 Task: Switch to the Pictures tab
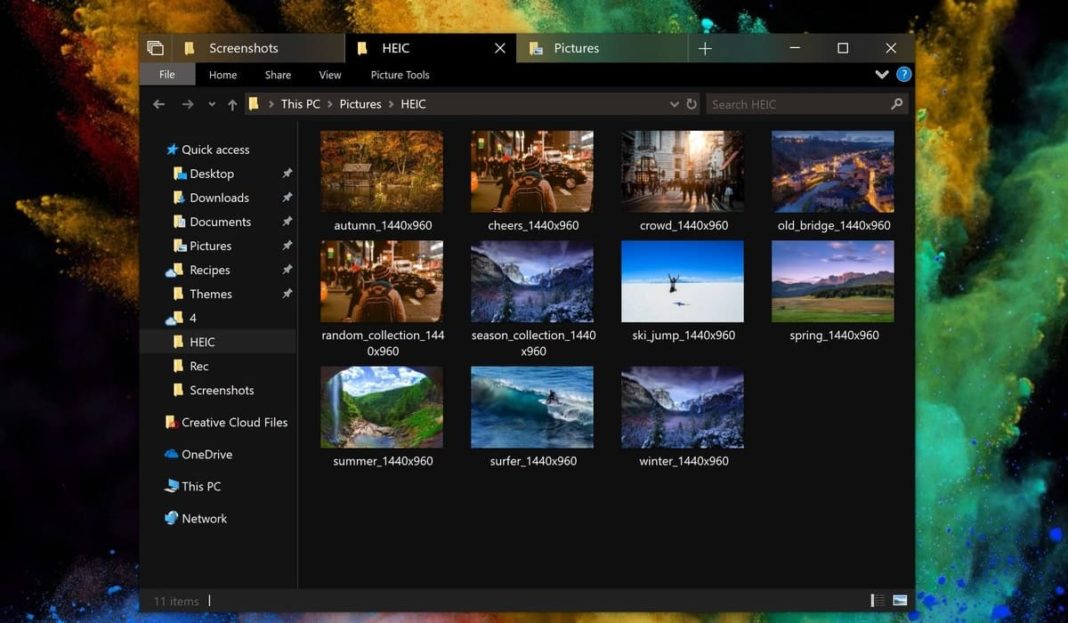(578, 47)
